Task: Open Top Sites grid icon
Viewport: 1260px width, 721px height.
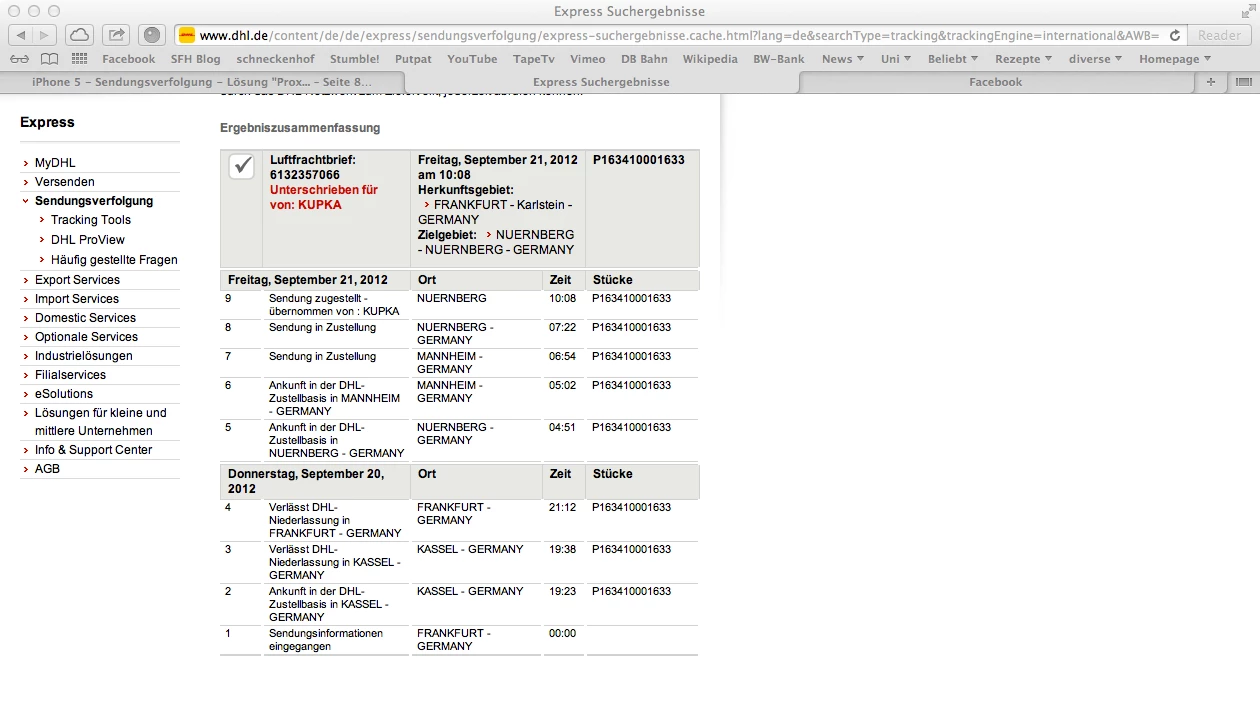Action: coord(79,59)
